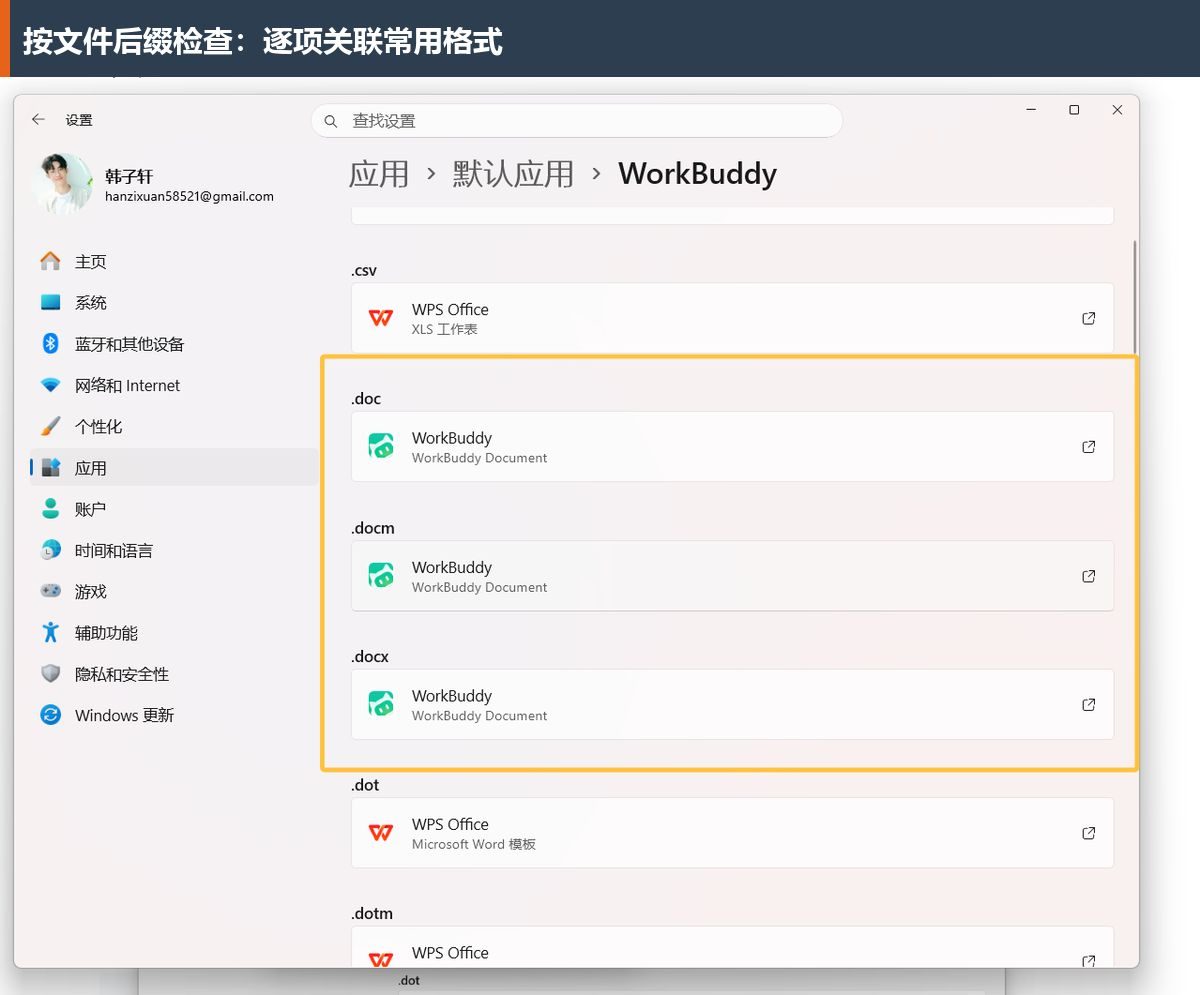Image resolution: width=1200 pixels, height=995 pixels.
Task: Select the 游戏 controller icon
Action: pos(50,591)
